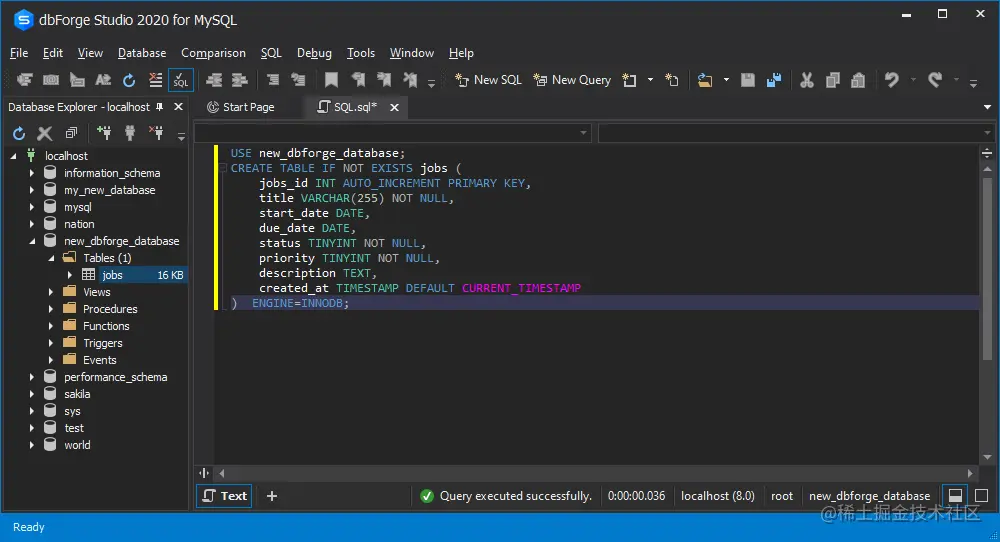The width and height of the screenshot is (1000, 542).
Task: Expand the my_new_database node
Action: click(x=31, y=190)
